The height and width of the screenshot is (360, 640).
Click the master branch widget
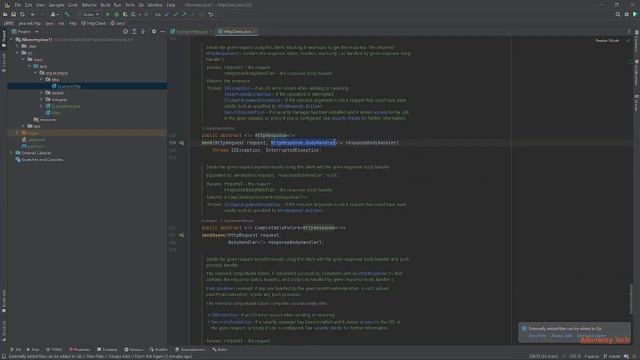click(612, 356)
